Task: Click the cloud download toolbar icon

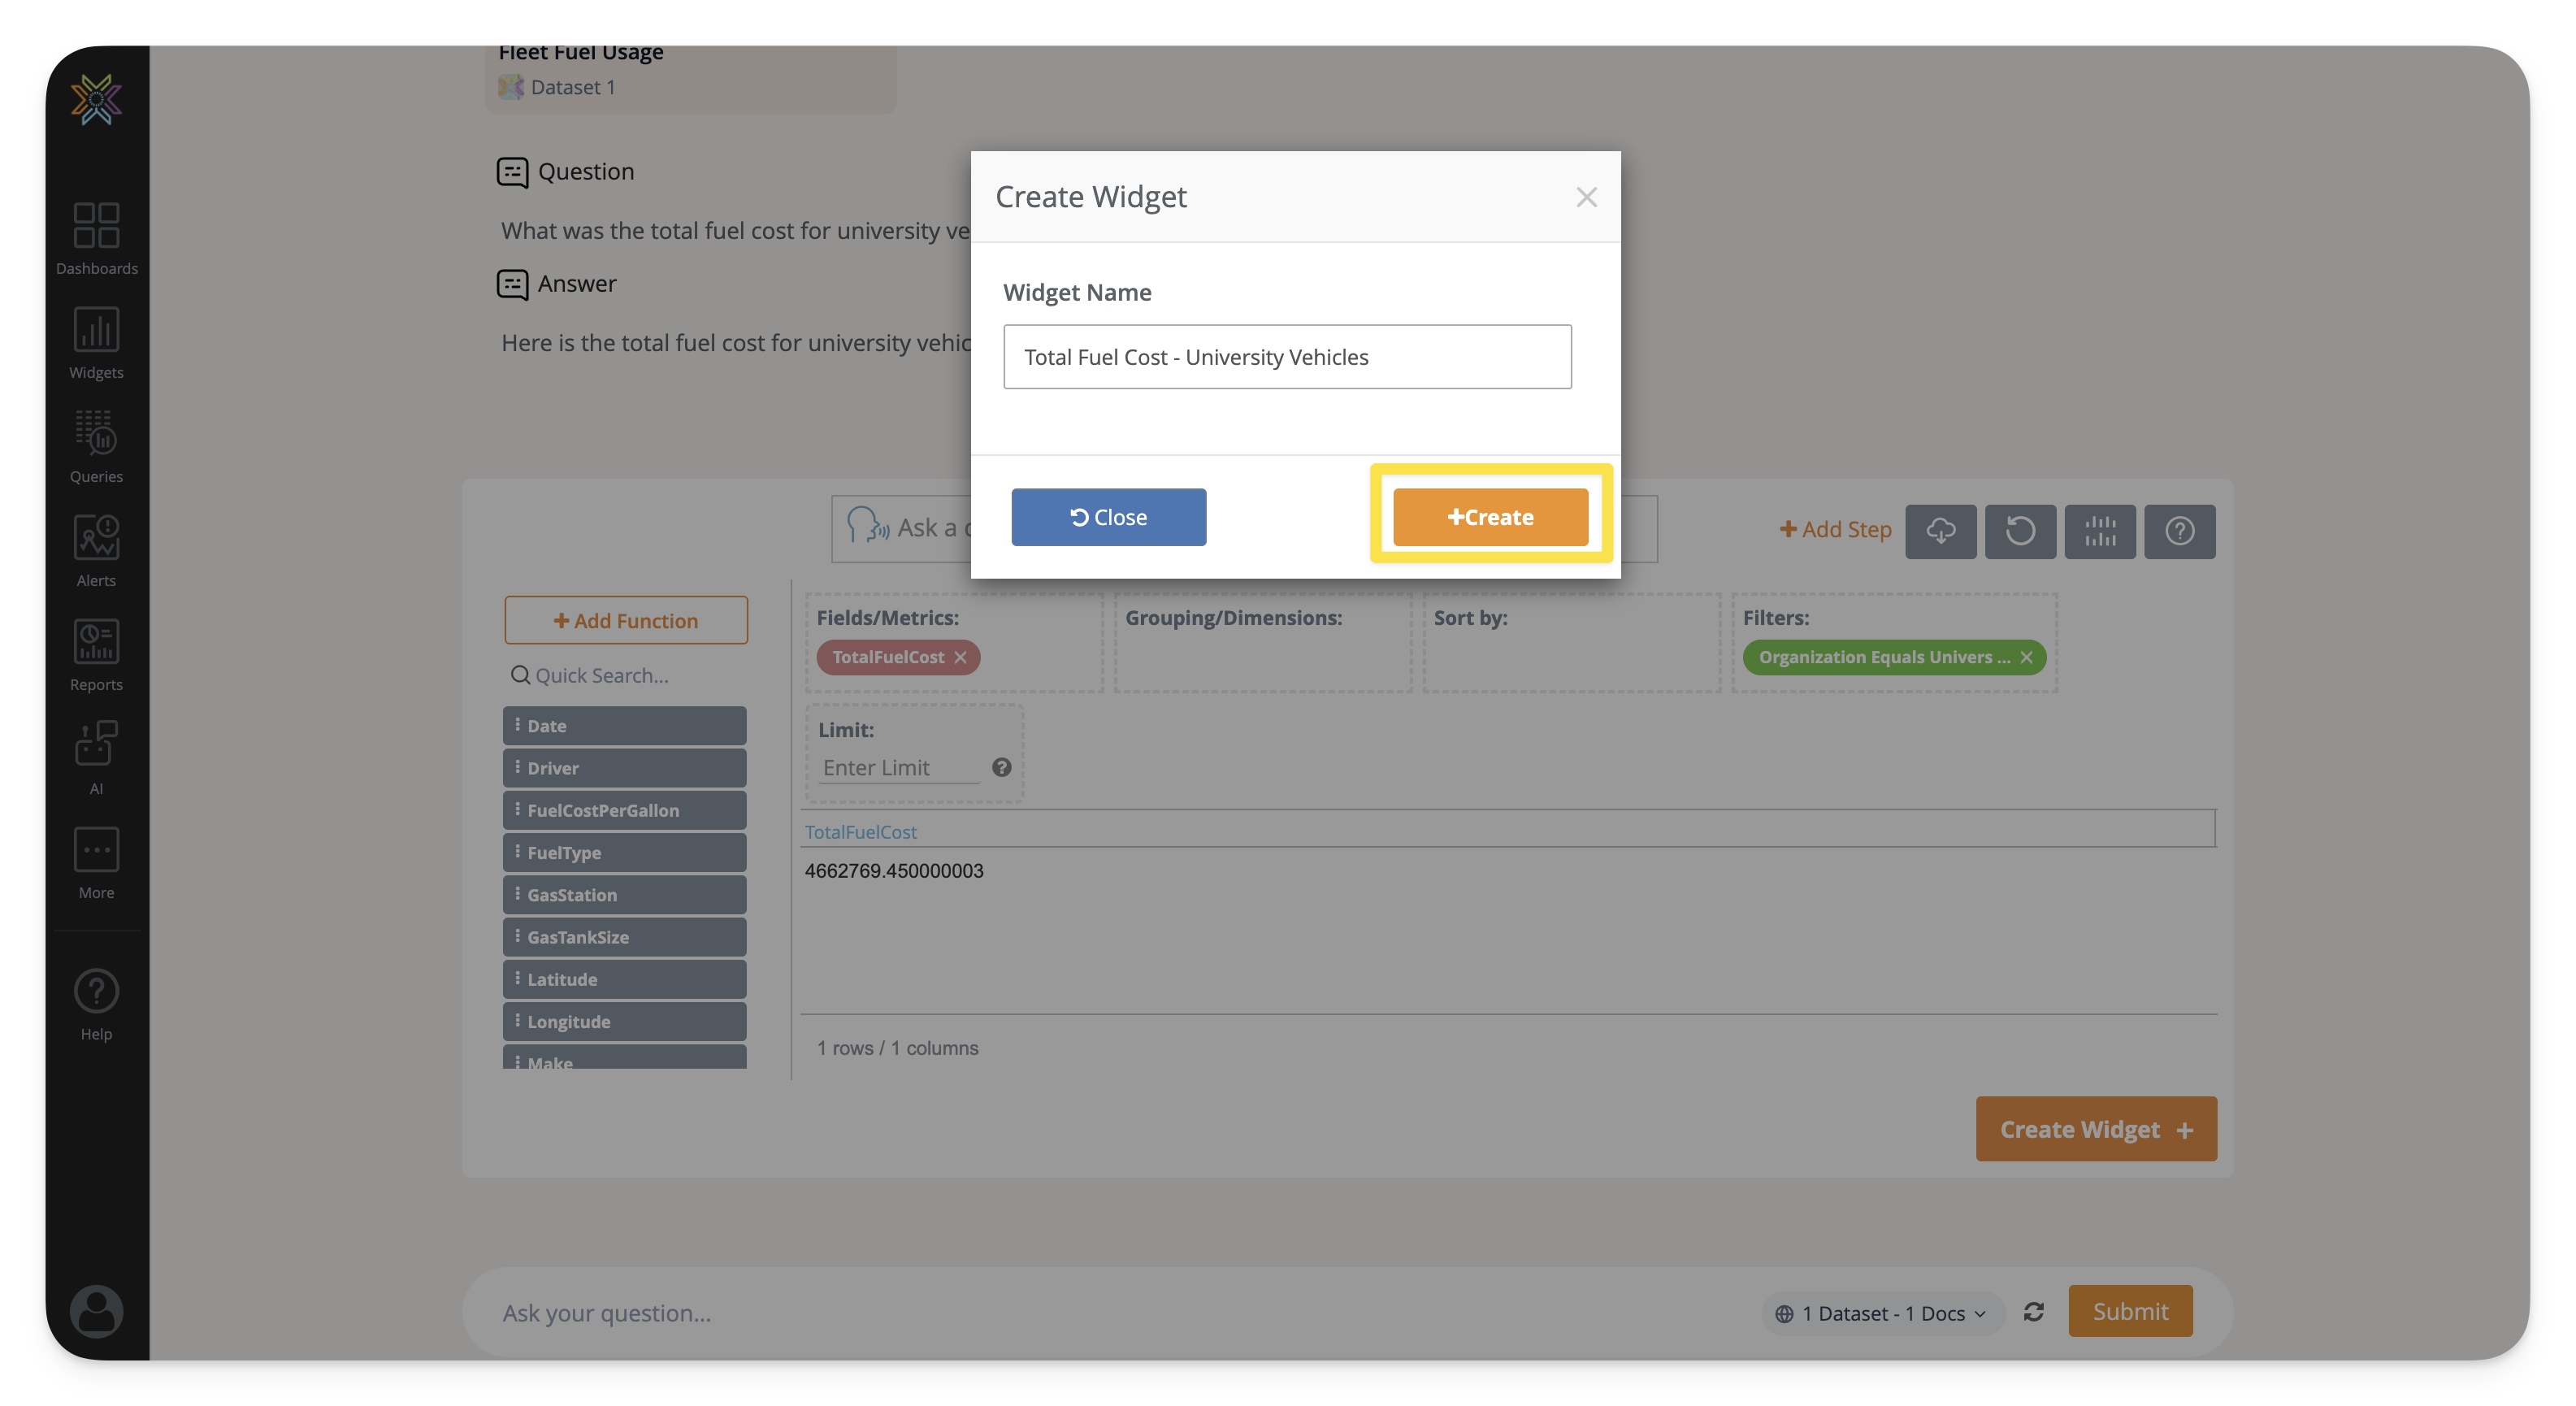Action: point(1940,530)
